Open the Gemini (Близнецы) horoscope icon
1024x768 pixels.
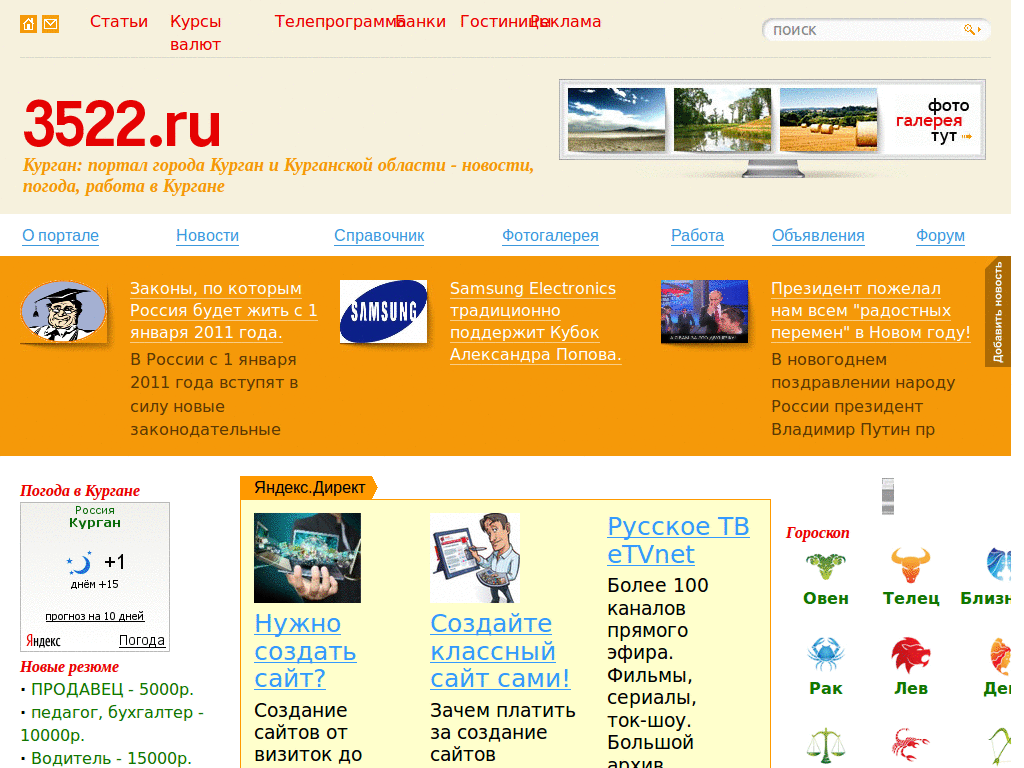(998, 565)
